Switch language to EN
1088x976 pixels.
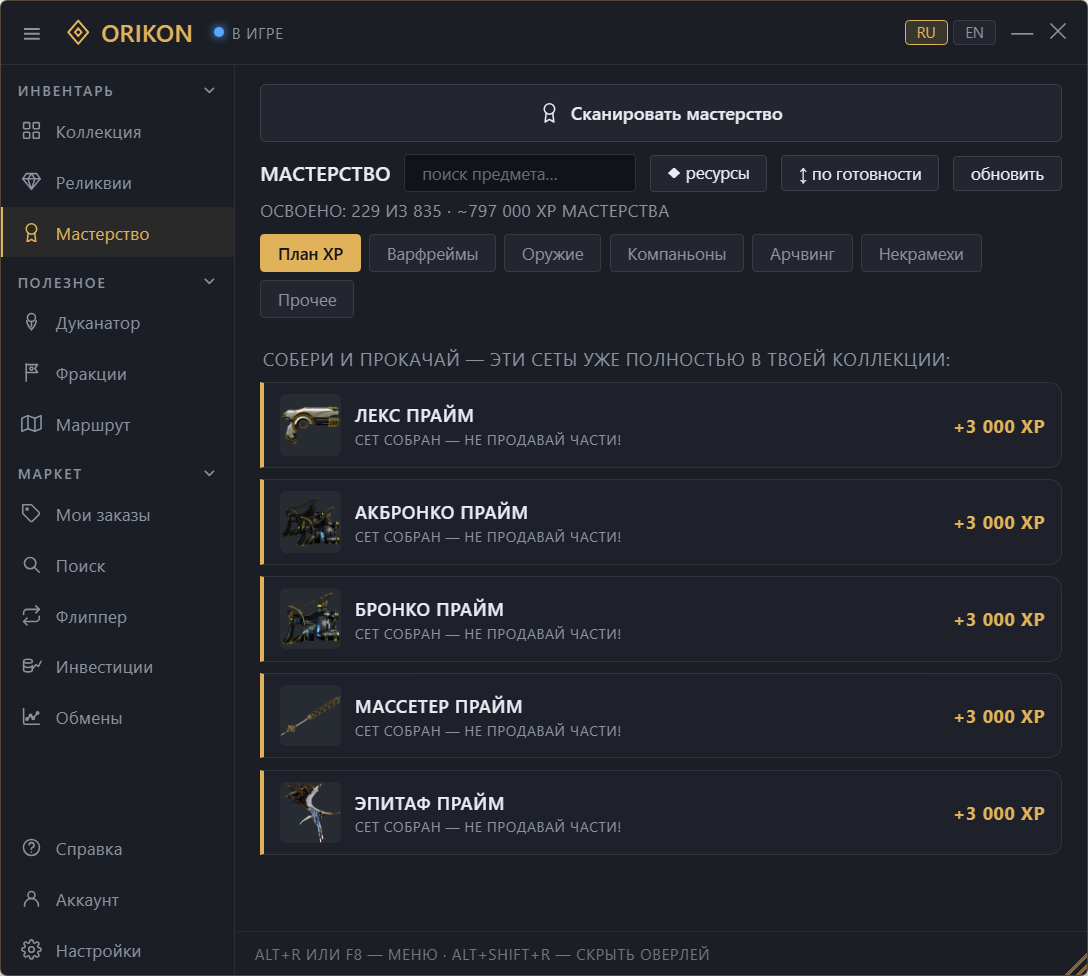point(974,33)
